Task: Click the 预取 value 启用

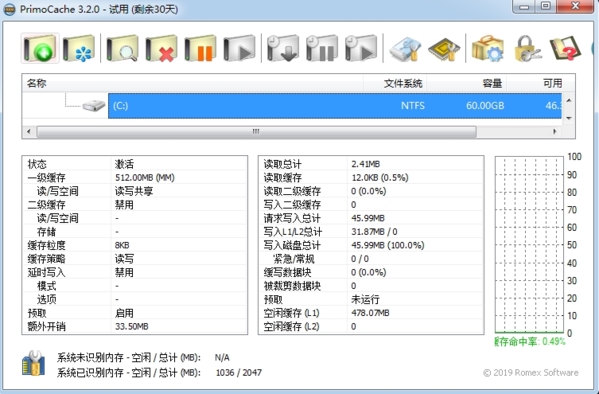Action: 124,313
